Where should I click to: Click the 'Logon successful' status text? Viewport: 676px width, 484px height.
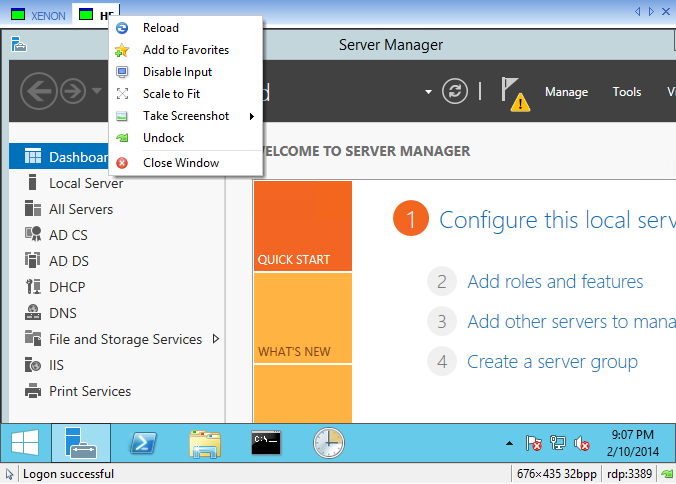click(x=68, y=474)
